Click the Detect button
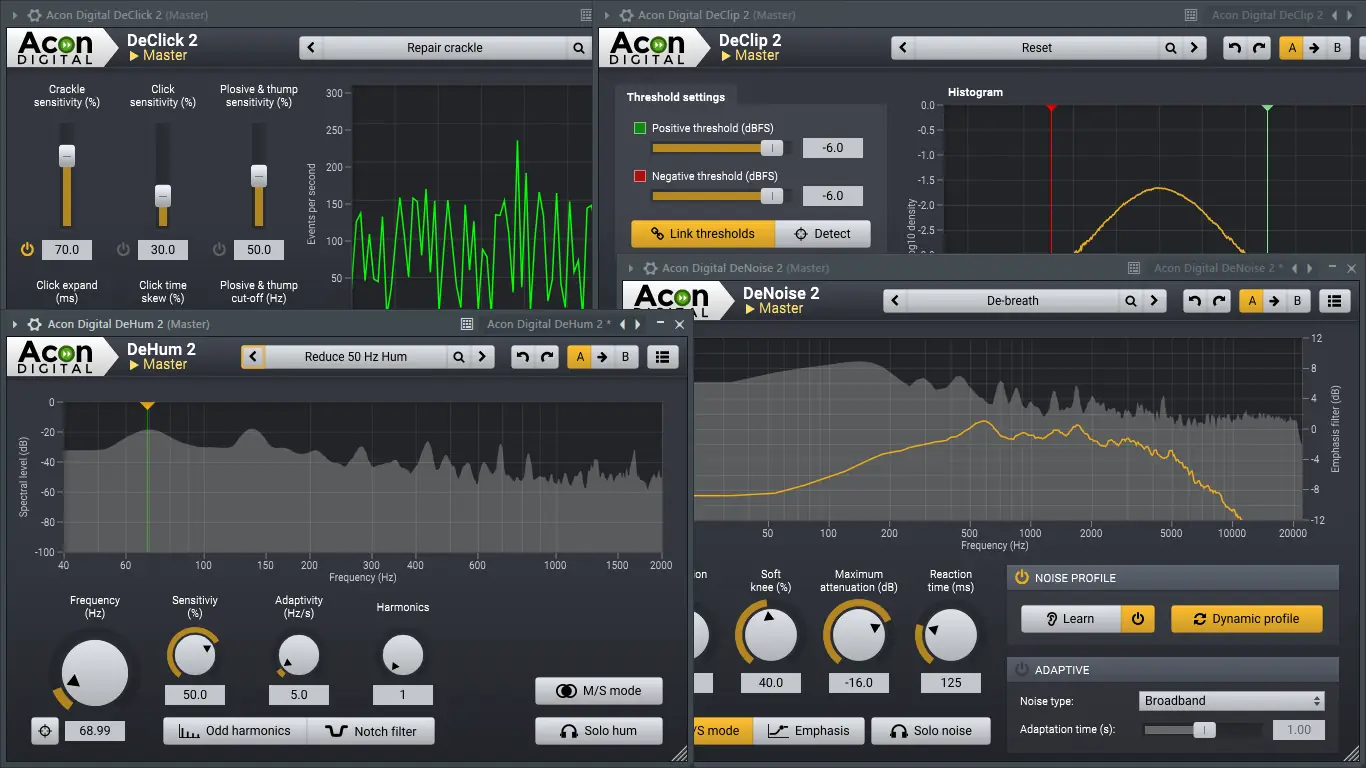The width and height of the screenshot is (1366, 768). coord(823,234)
